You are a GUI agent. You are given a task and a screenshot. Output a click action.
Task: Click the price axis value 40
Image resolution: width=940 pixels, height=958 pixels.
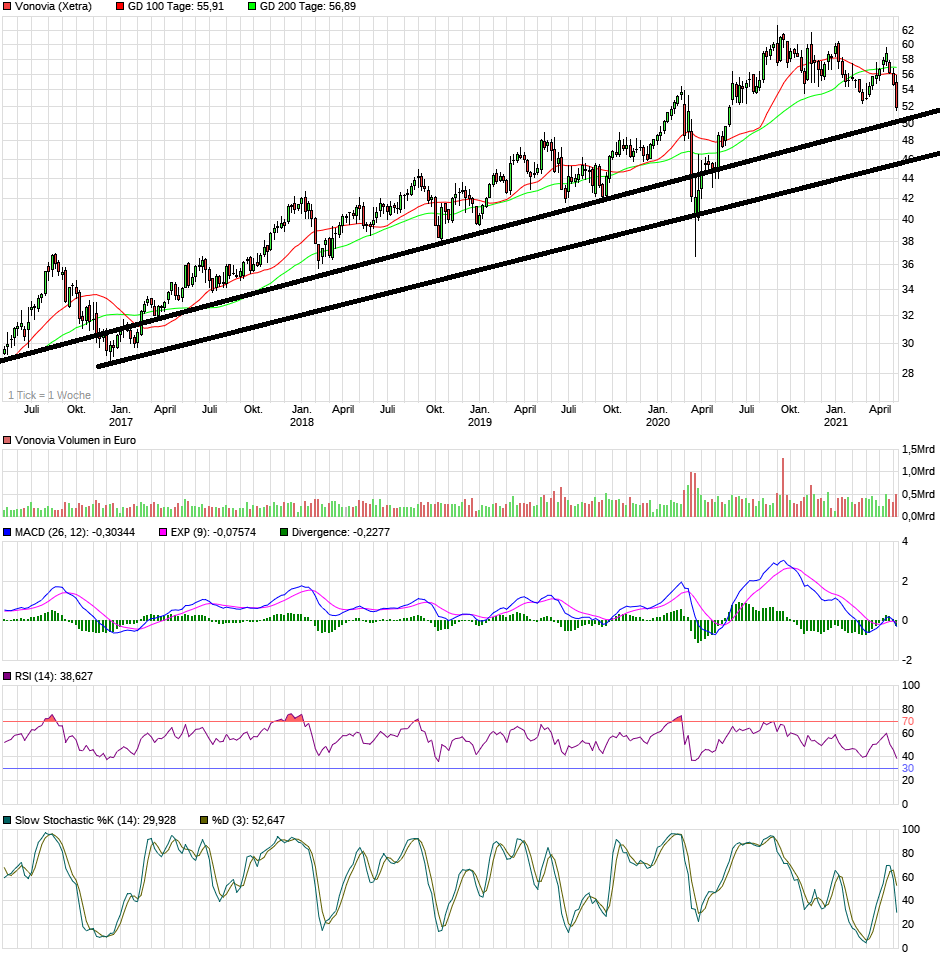tap(908, 219)
